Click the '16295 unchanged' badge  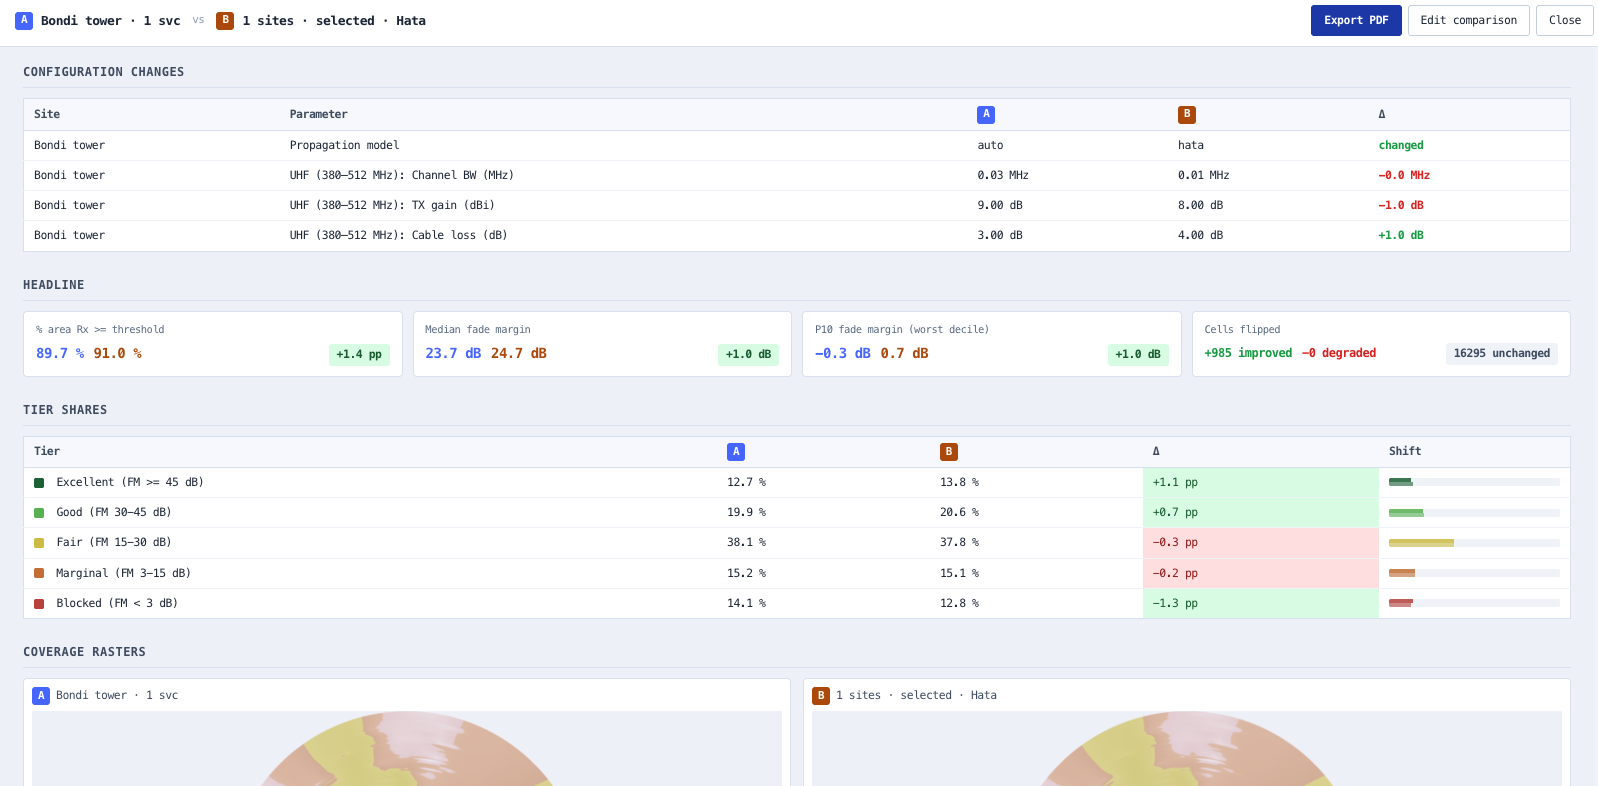click(1502, 353)
